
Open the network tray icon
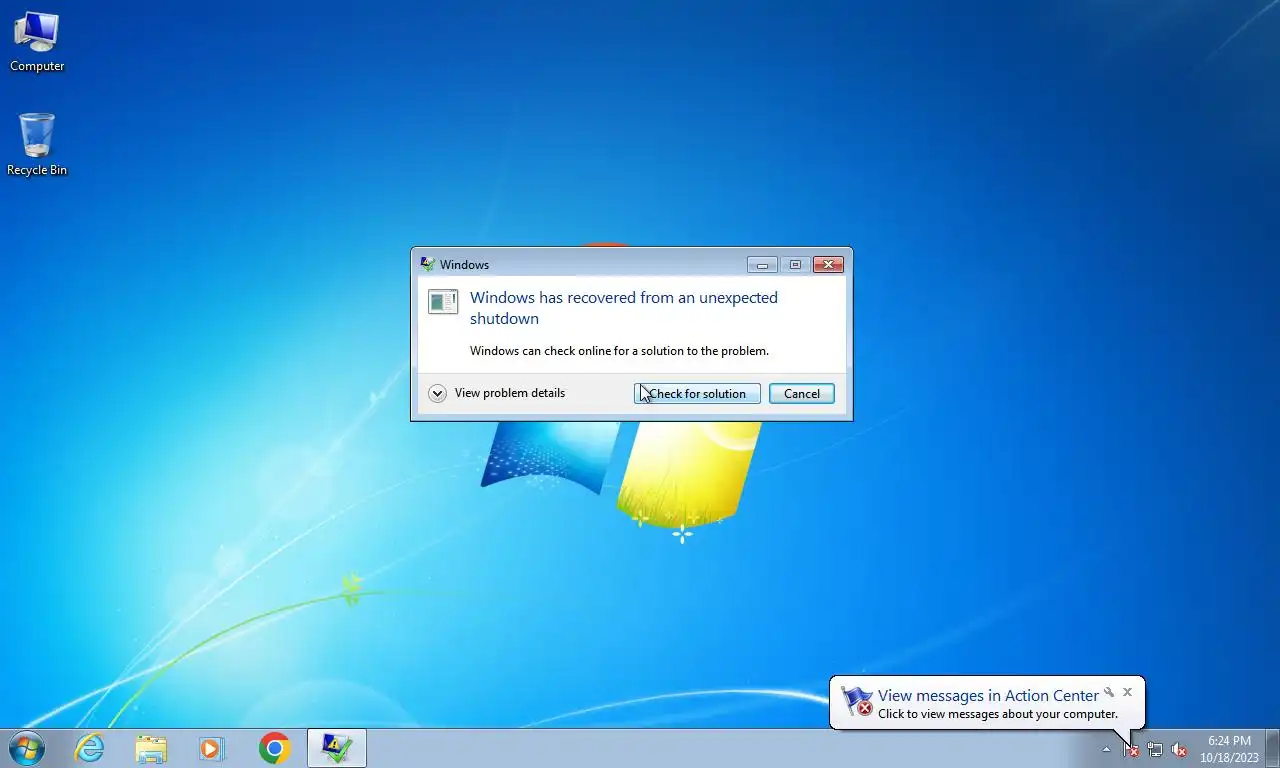pos(1155,749)
